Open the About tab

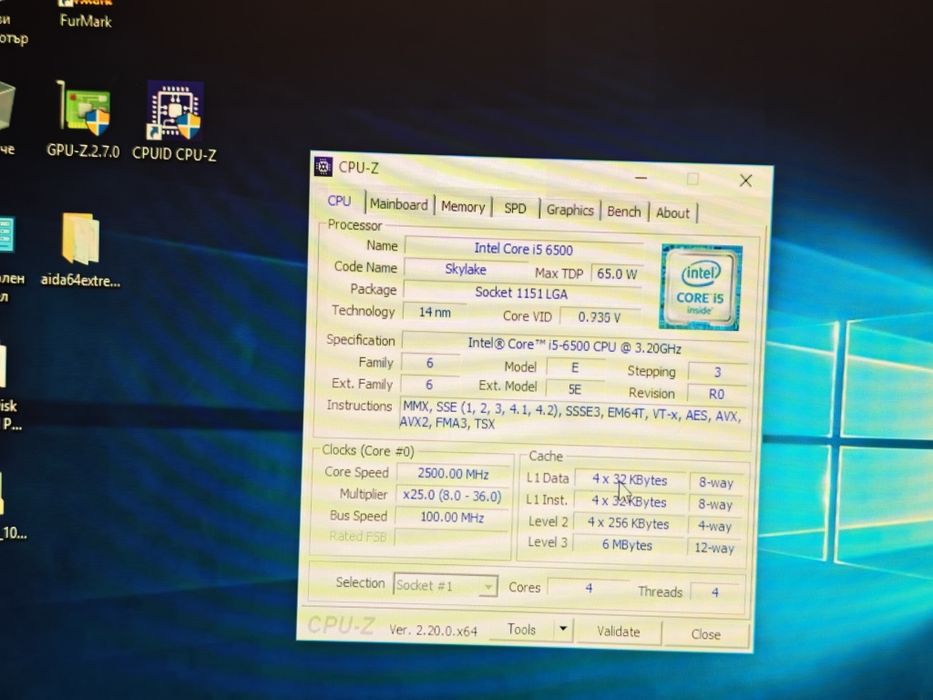coord(672,213)
